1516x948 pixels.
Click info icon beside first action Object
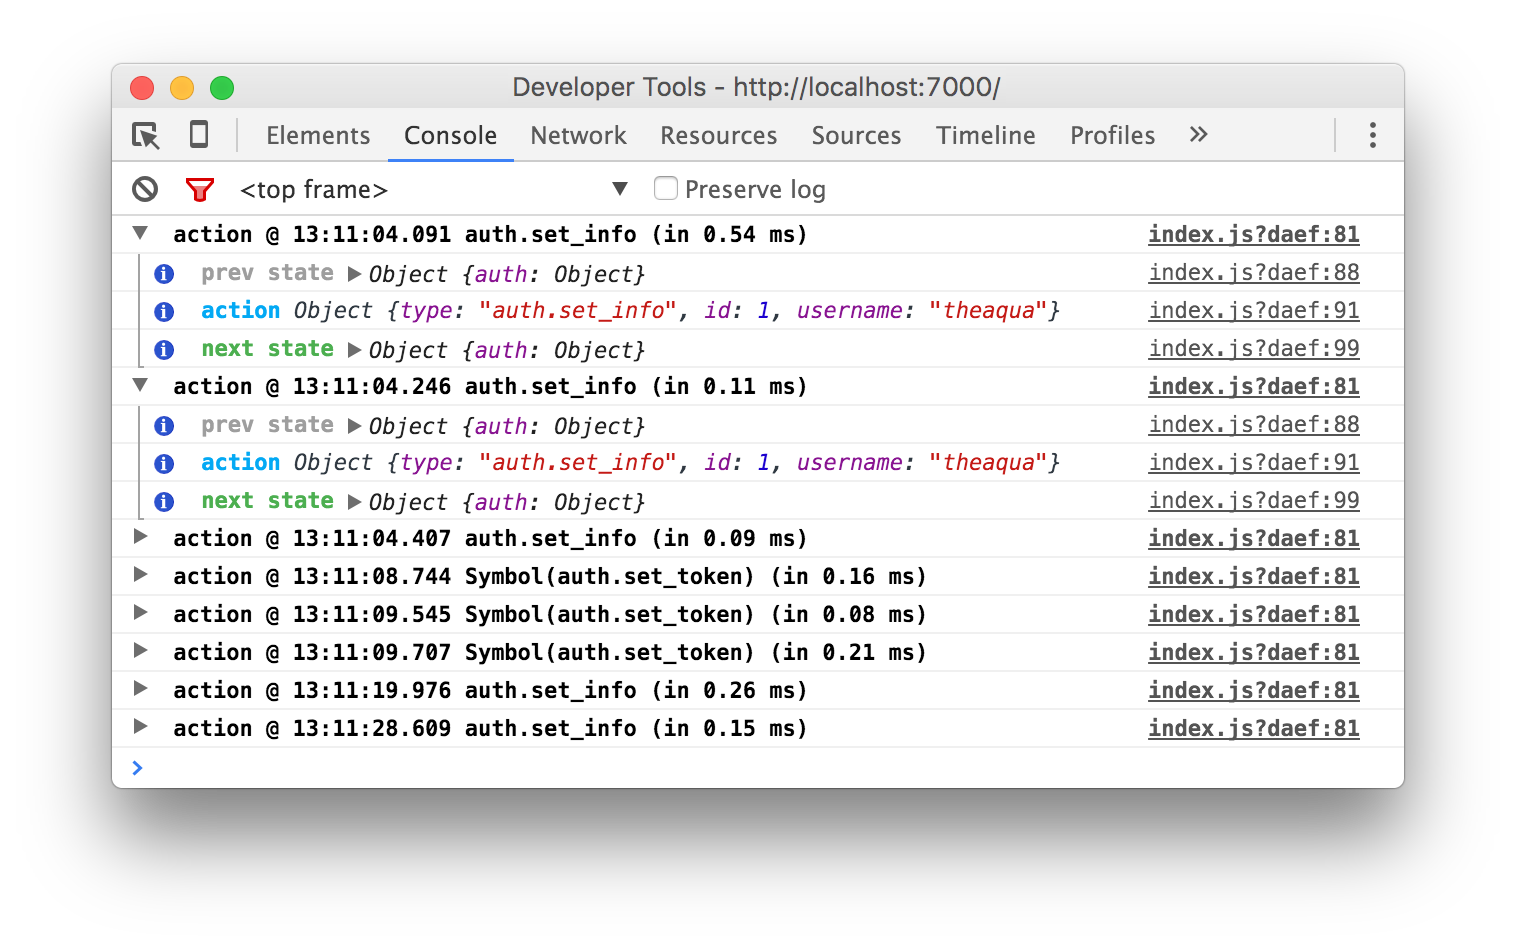coord(164,311)
